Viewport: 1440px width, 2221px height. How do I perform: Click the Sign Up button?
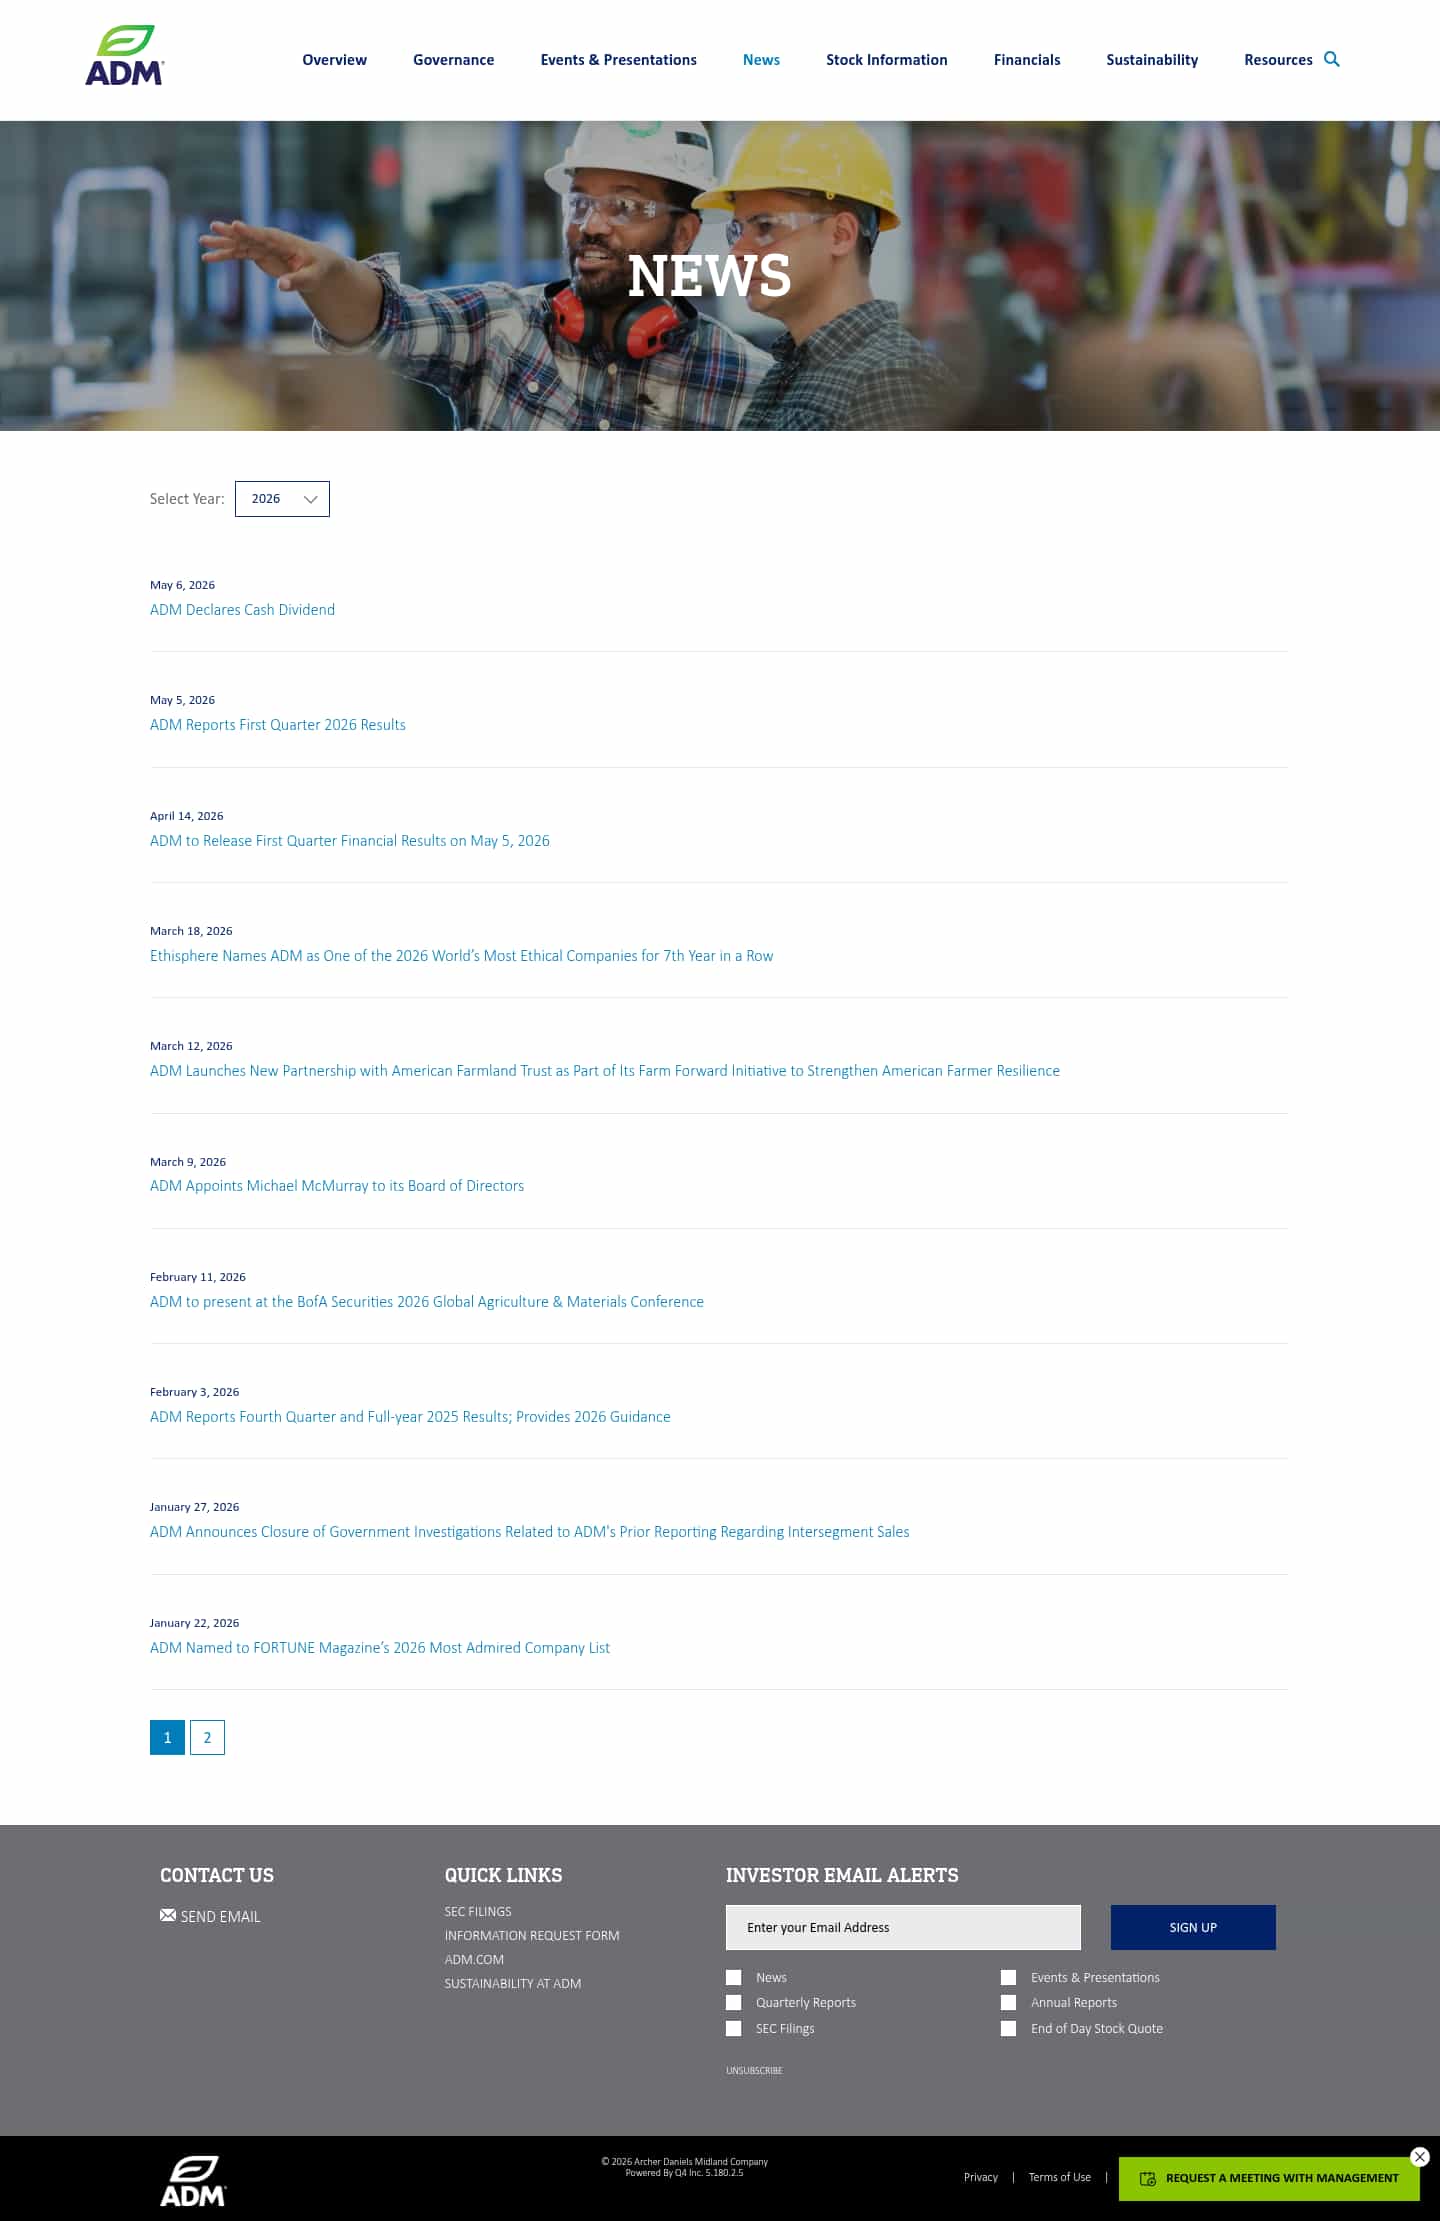(1193, 1927)
